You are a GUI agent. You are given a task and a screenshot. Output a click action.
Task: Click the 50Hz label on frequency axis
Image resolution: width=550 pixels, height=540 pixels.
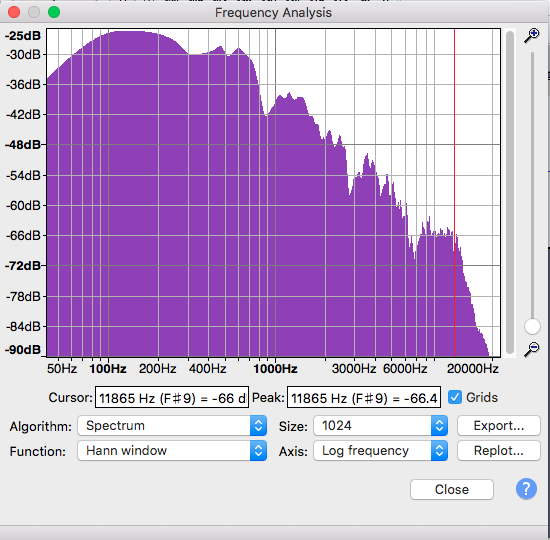(x=62, y=369)
